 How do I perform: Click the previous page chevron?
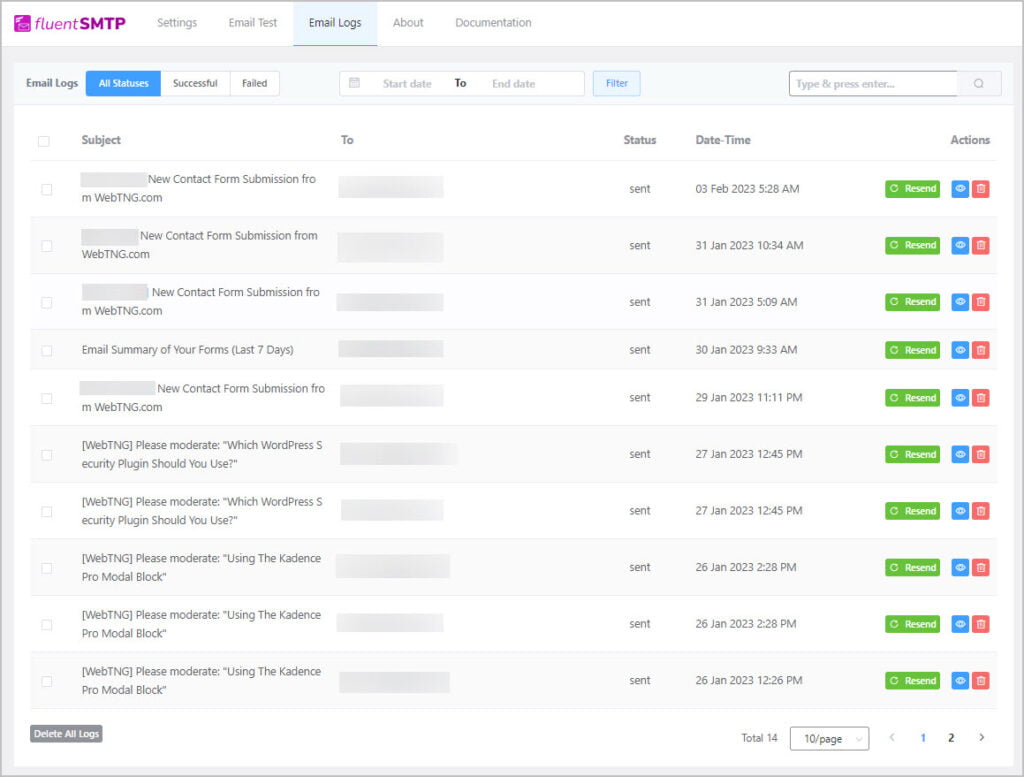click(892, 737)
